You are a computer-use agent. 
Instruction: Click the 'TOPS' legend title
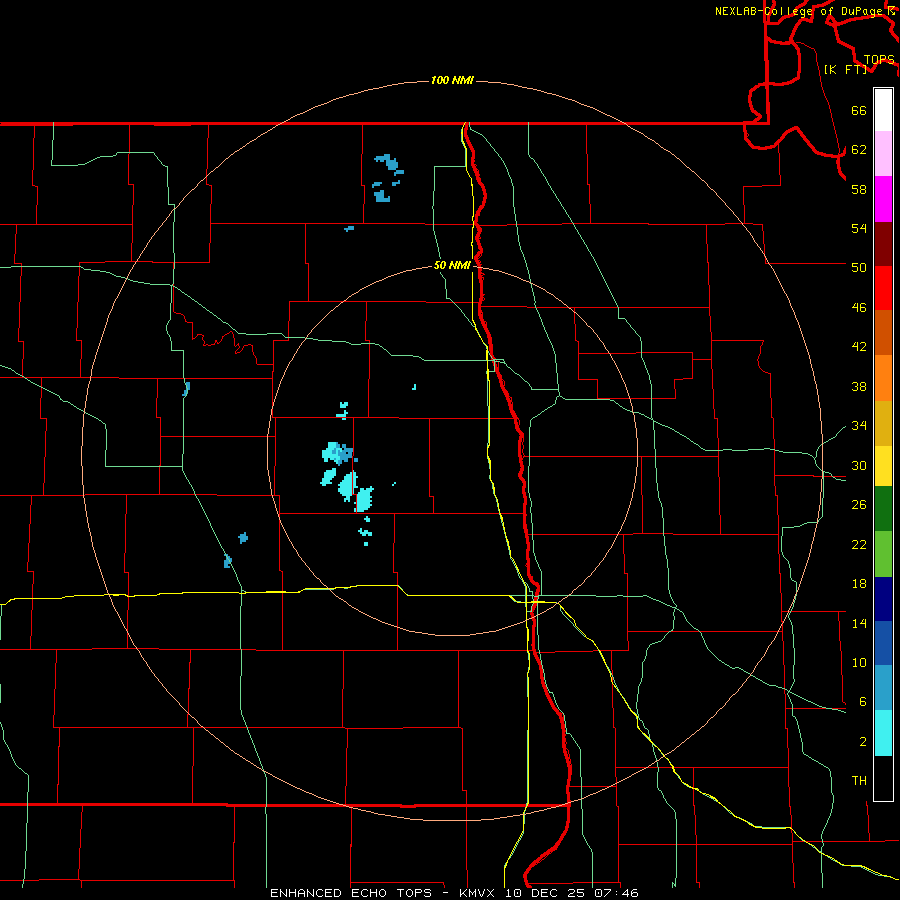879,60
